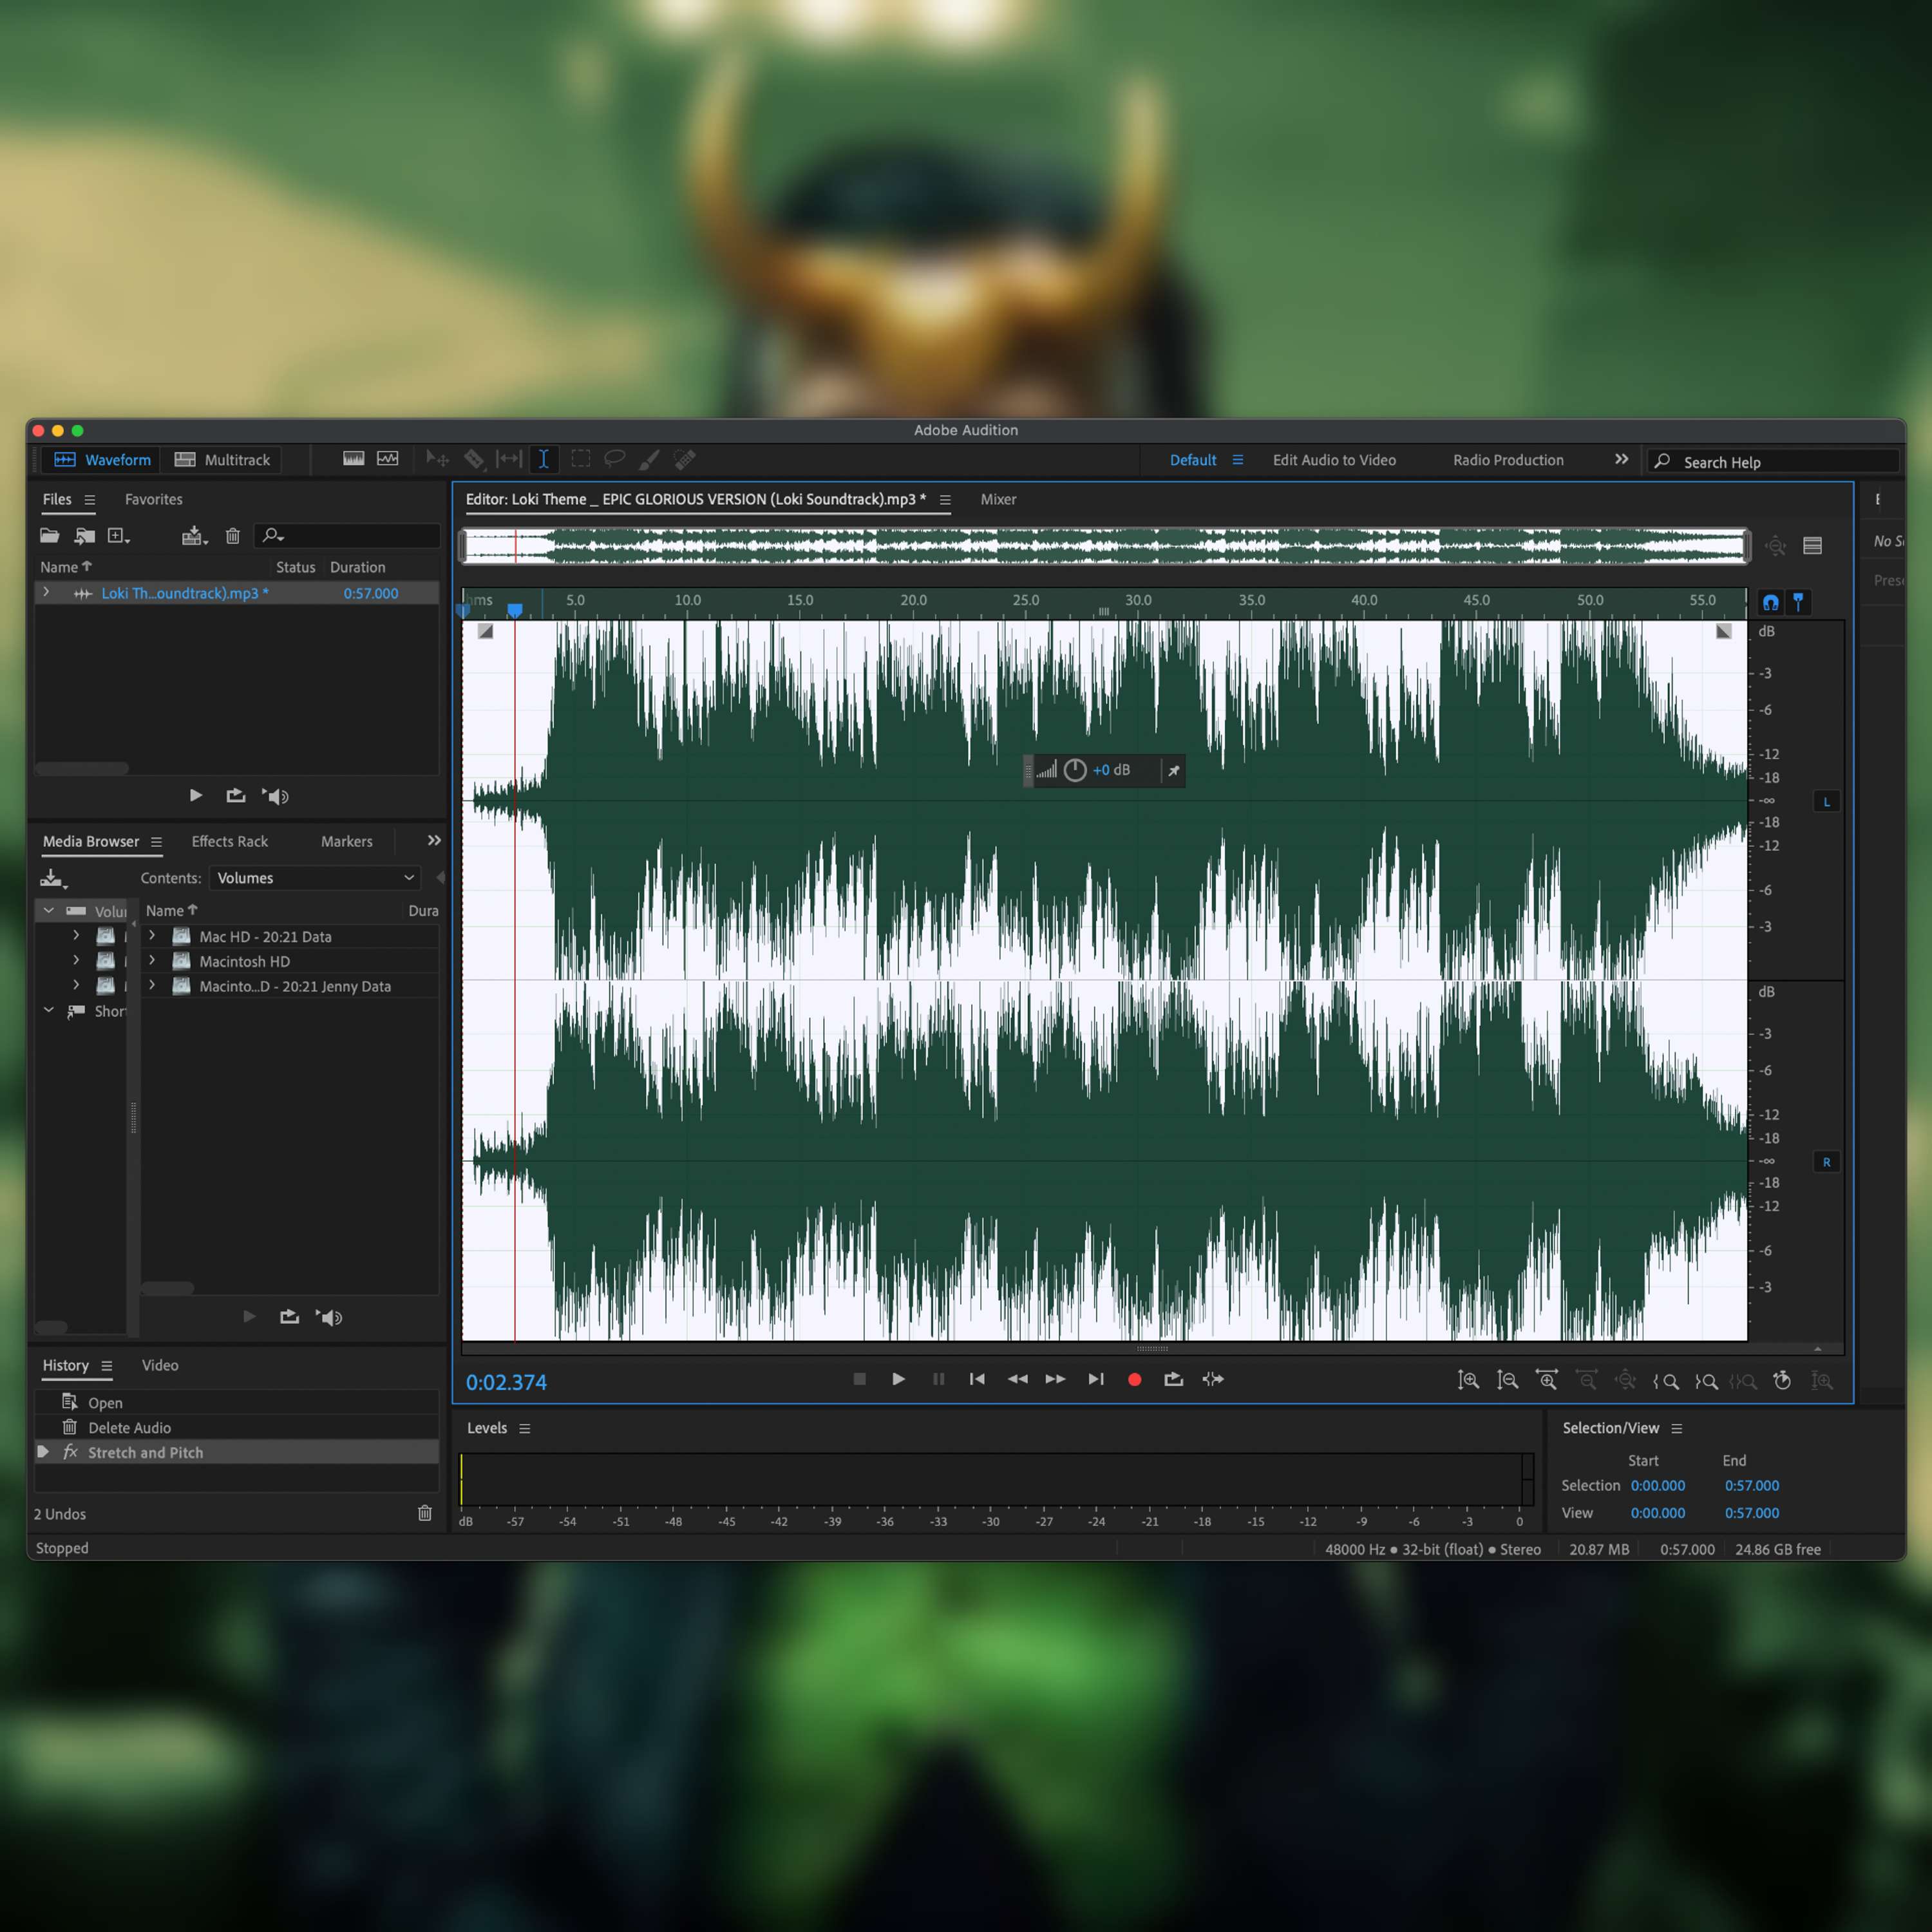
Task: Toggle auto-play in Files panel
Action: [x=276, y=796]
